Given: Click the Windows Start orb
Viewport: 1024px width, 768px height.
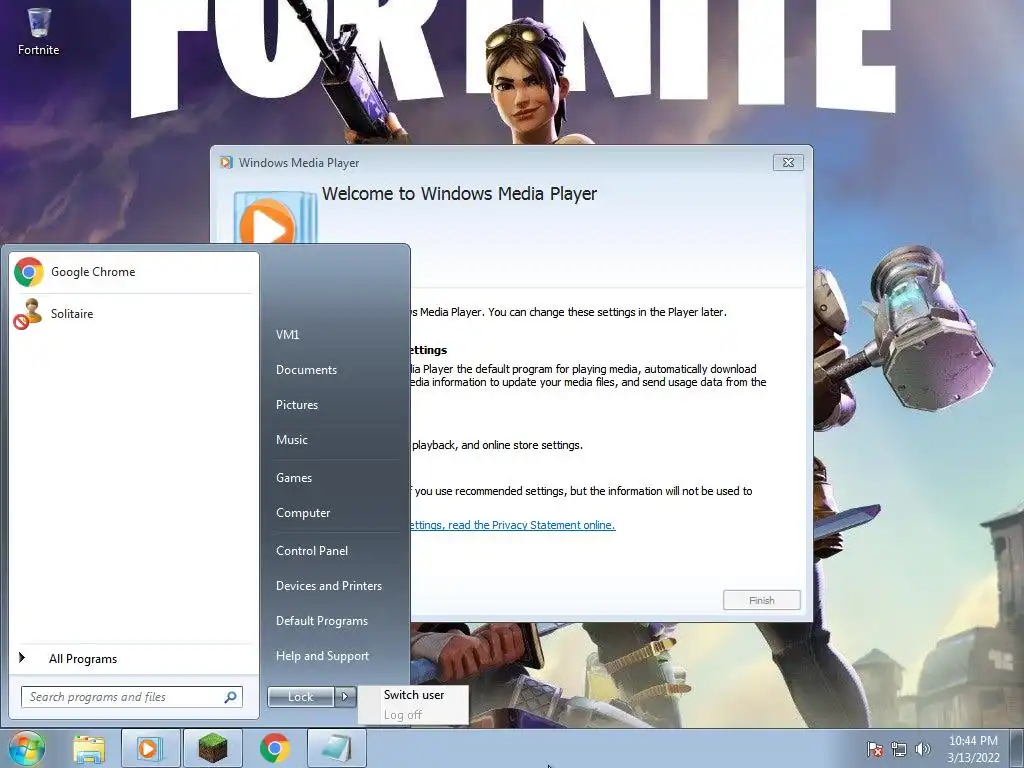Looking at the screenshot, I should pyautogui.click(x=26, y=748).
